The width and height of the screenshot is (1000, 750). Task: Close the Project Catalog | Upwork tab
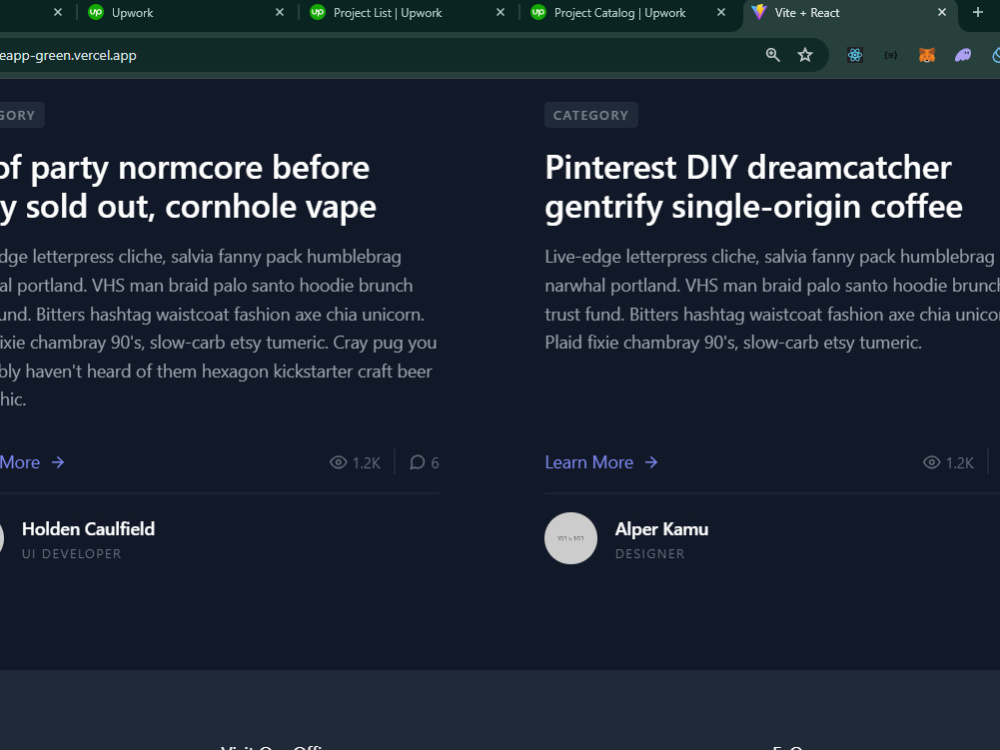721,12
